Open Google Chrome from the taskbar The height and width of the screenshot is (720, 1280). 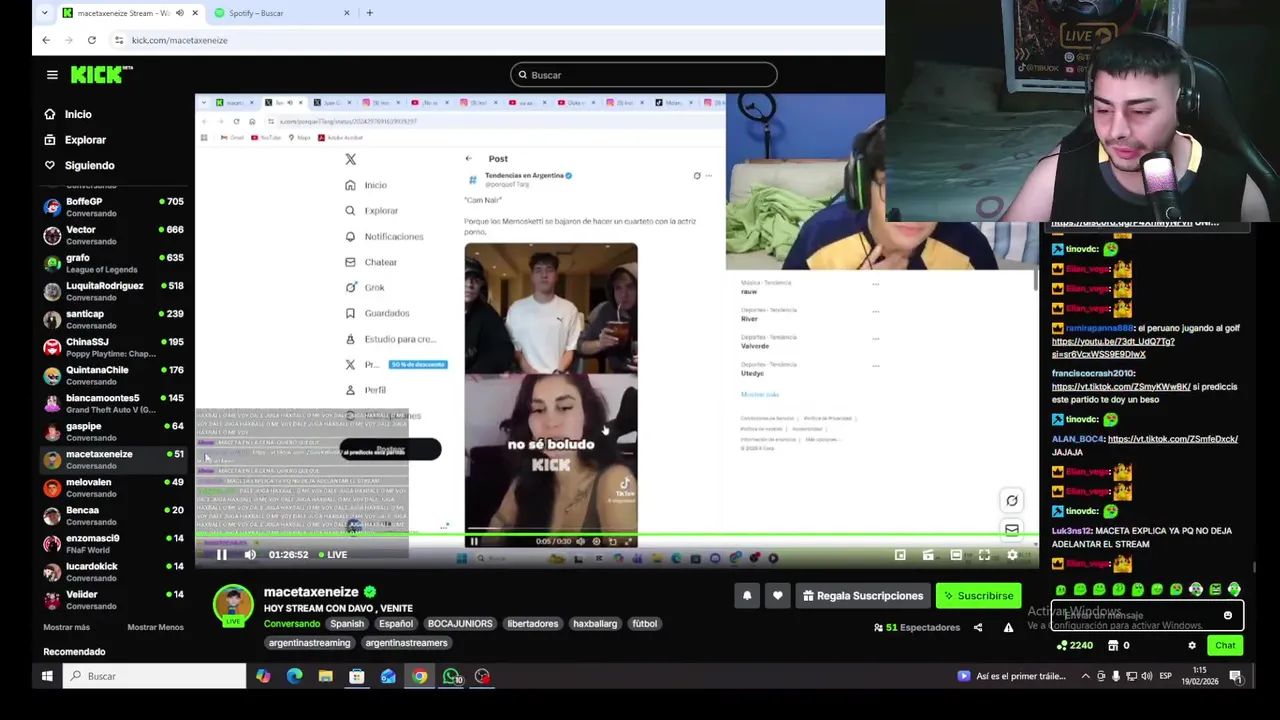(419, 677)
